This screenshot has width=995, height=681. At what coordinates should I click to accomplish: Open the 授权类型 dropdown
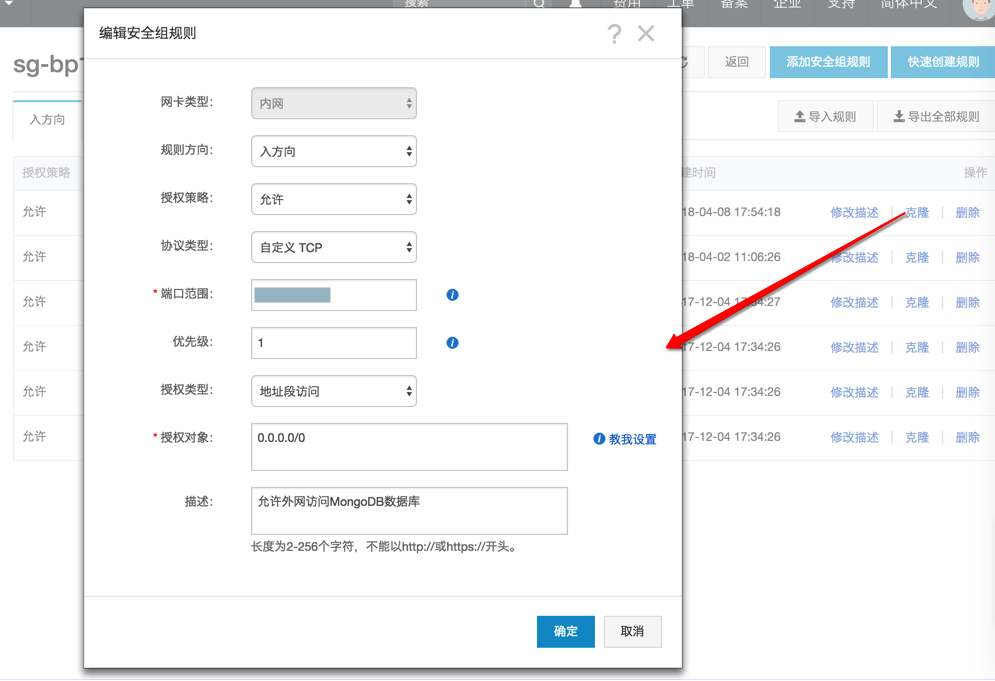click(x=334, y=391)
